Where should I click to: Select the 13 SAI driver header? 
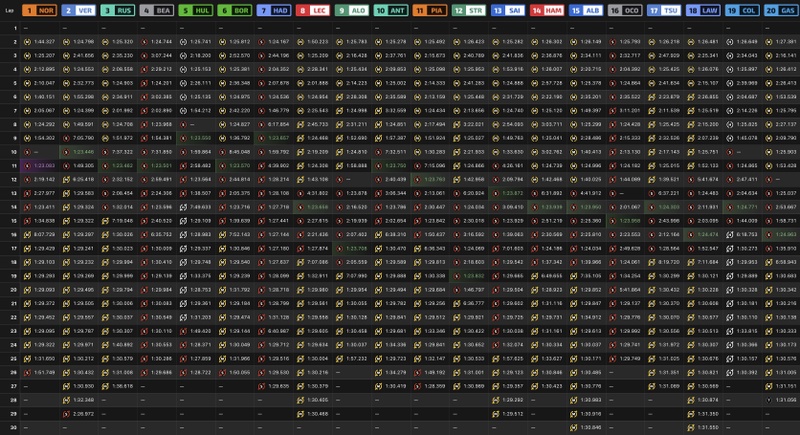point(508,10)
